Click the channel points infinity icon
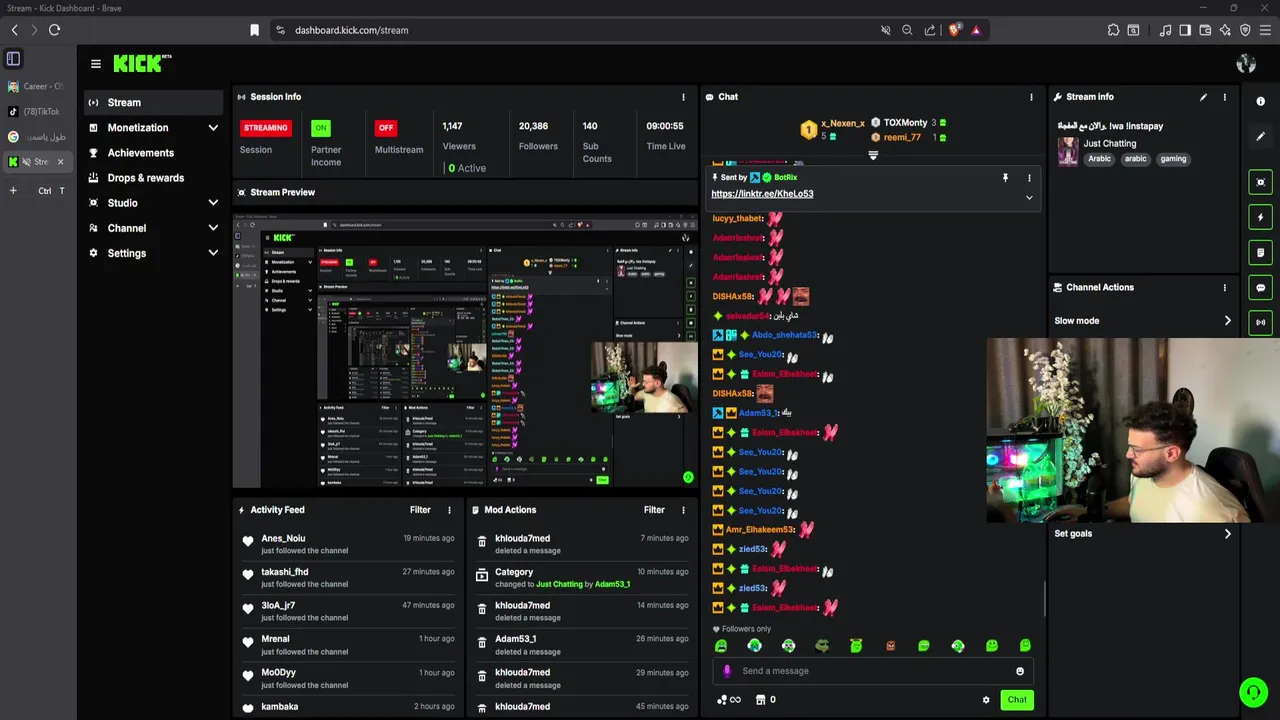Viewport: 1280px width, 720px height. (x=729, y=700)
